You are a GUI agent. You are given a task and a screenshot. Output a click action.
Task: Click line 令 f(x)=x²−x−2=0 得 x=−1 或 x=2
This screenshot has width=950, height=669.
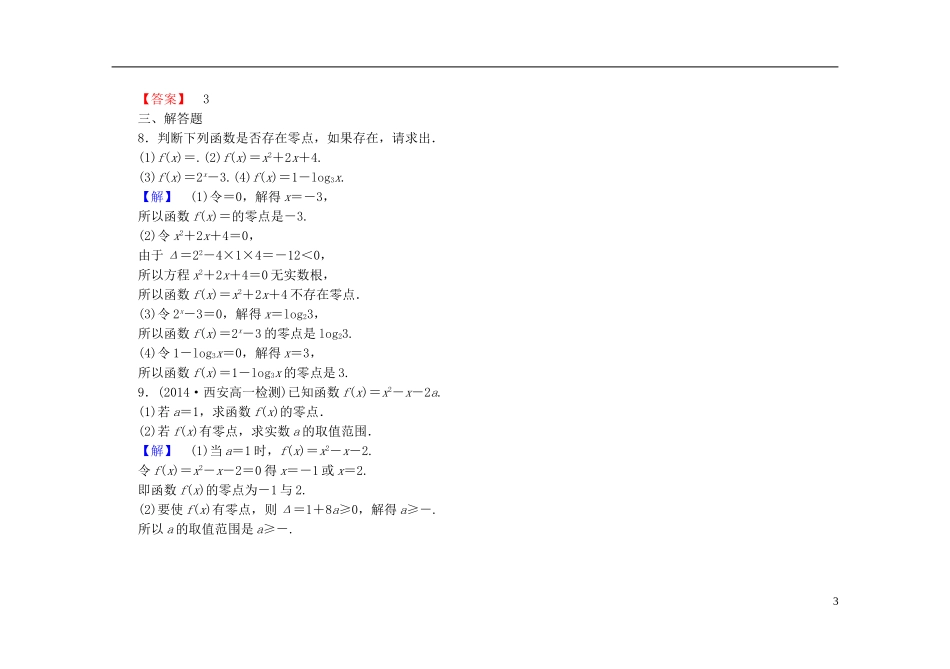coord(252,470)
